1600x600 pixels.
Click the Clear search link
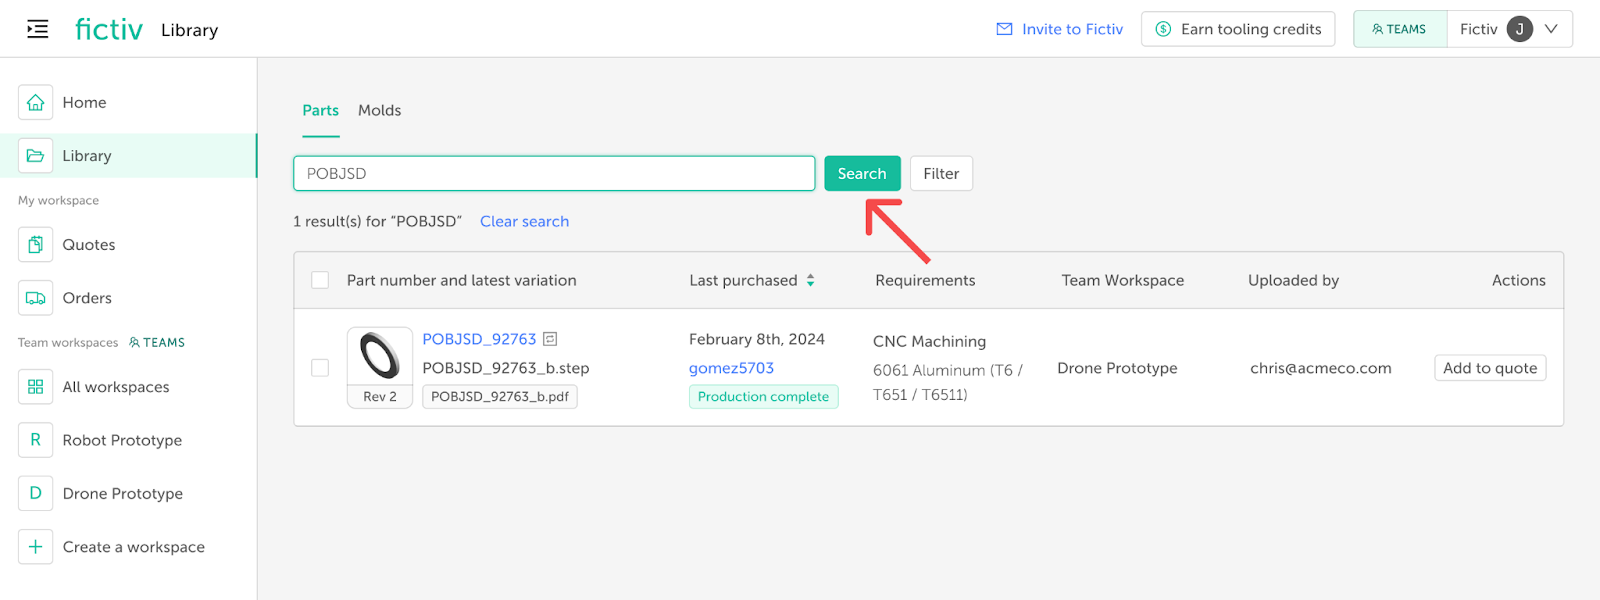(524, 221)
